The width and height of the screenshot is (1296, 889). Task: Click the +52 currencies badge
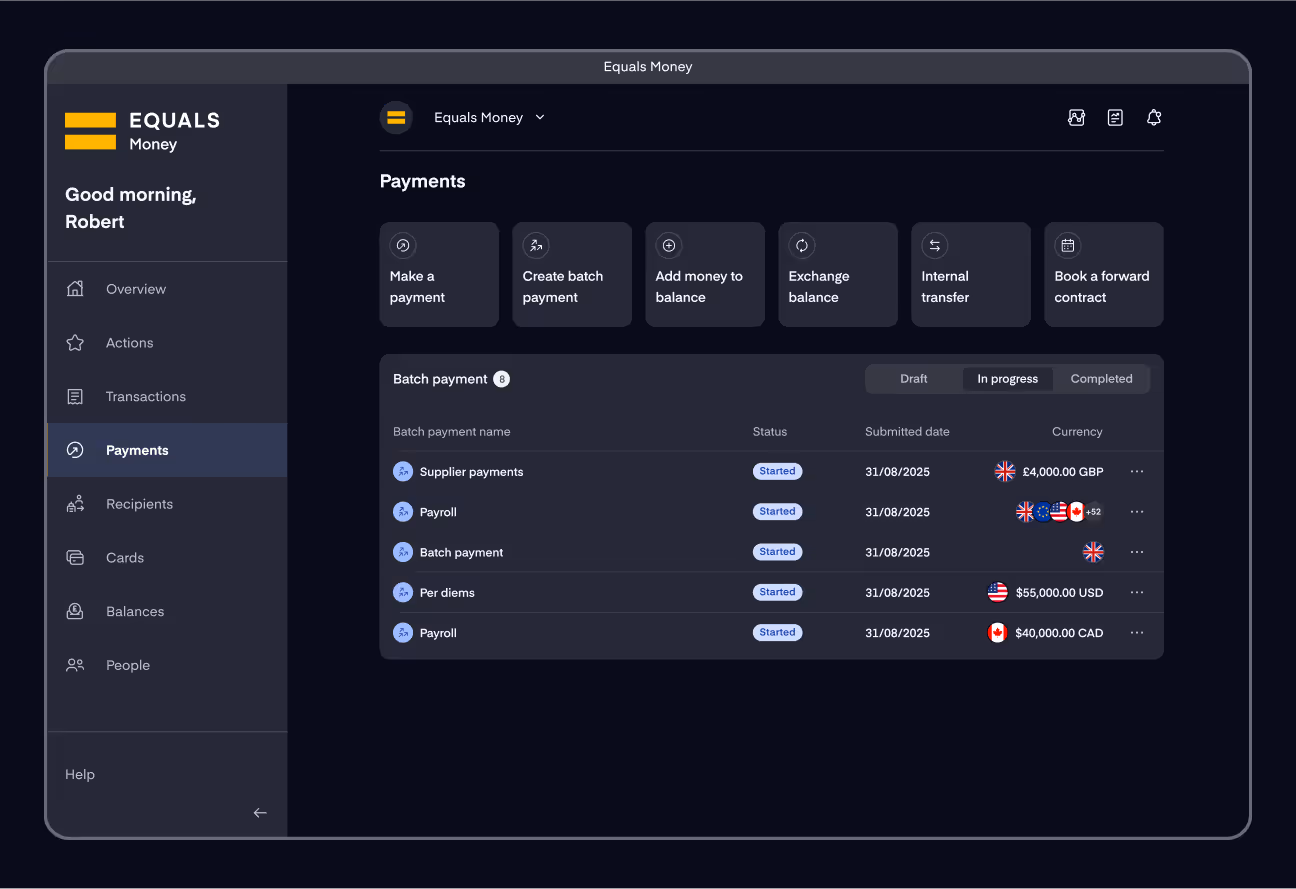(x=1093, y=512)
